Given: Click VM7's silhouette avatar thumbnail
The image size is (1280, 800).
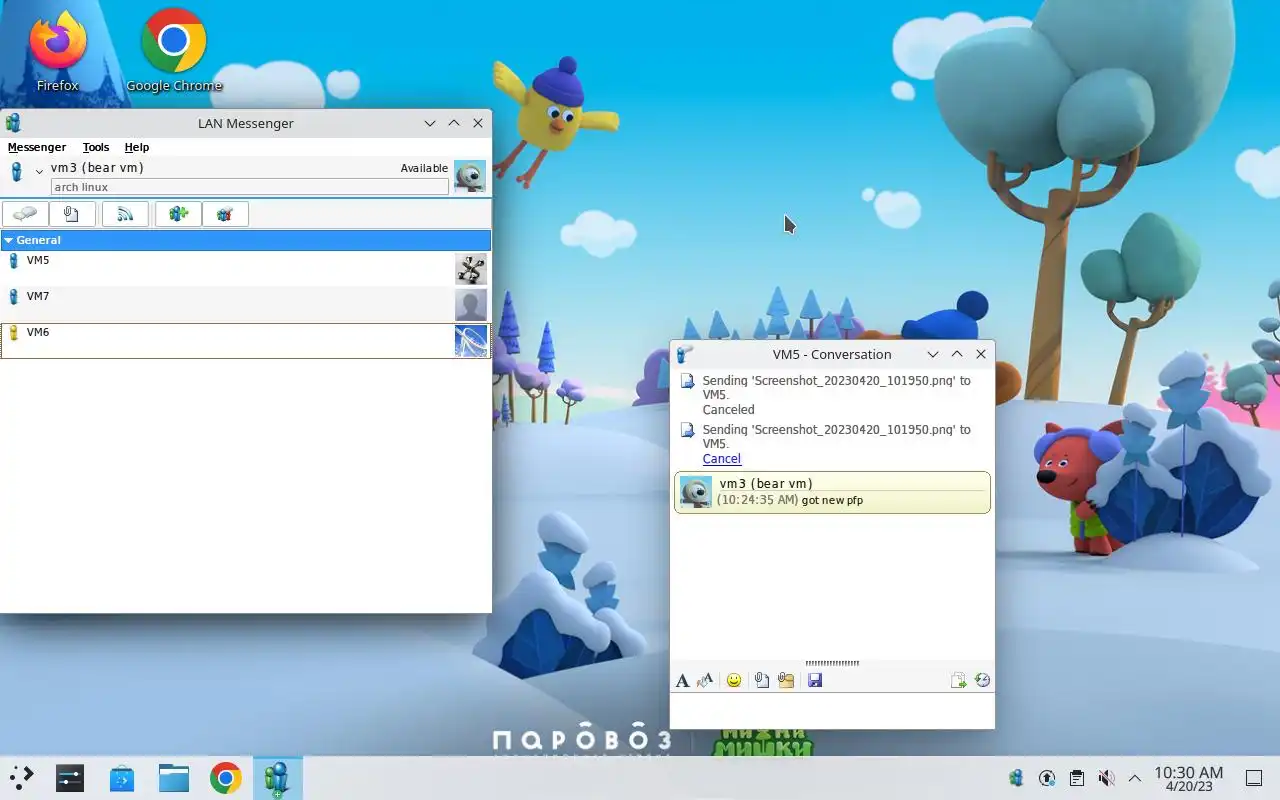Looking at the screenshot, I should tap(471, 305).
